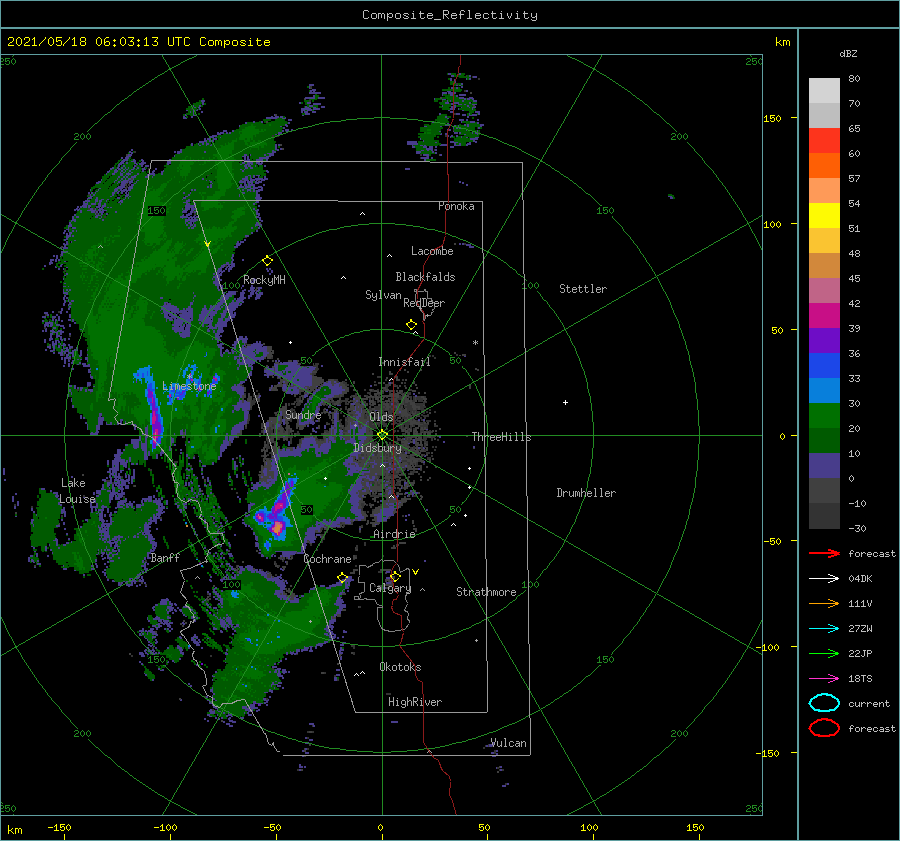Click the HighRiver town label
Viewport: 900px width, 841px height.
pos(415,702)
